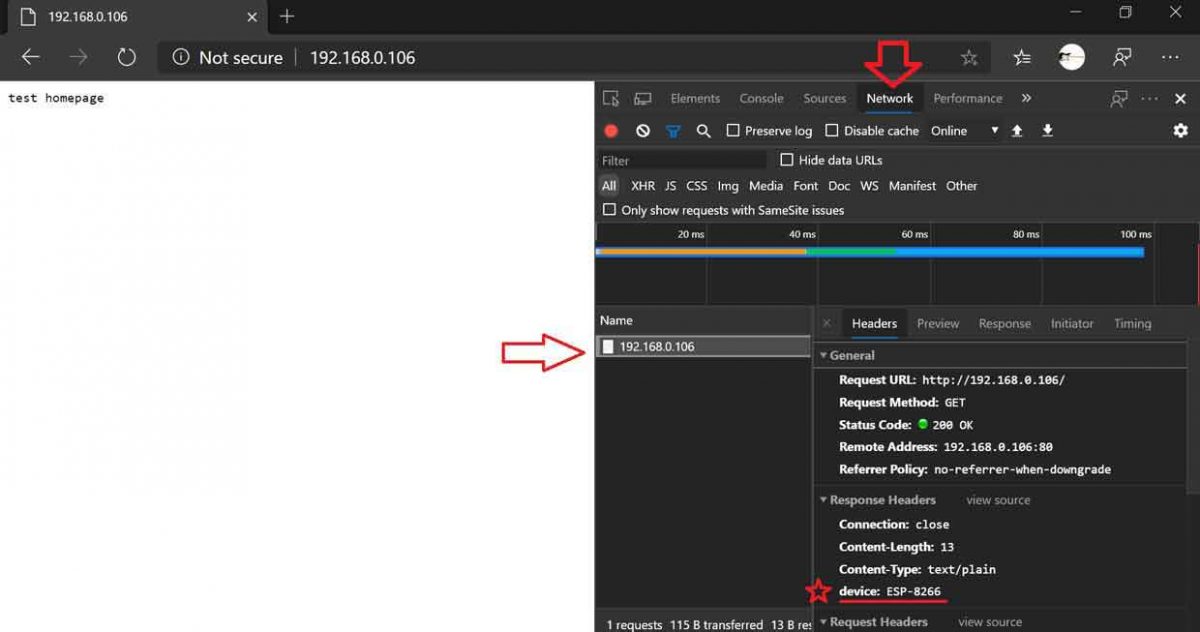Open a new tab with plus icon

click(x=287, y=16)
